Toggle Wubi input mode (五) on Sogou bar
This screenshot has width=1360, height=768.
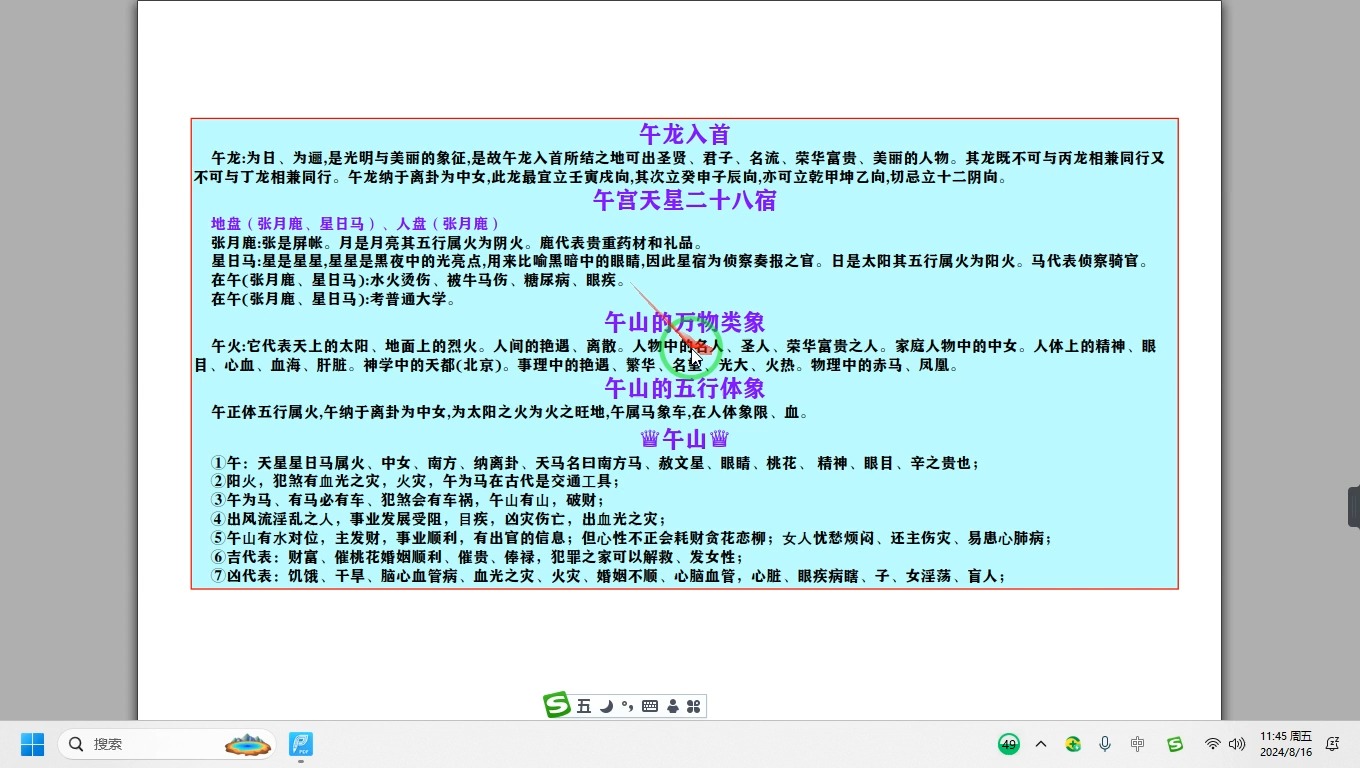584,706
